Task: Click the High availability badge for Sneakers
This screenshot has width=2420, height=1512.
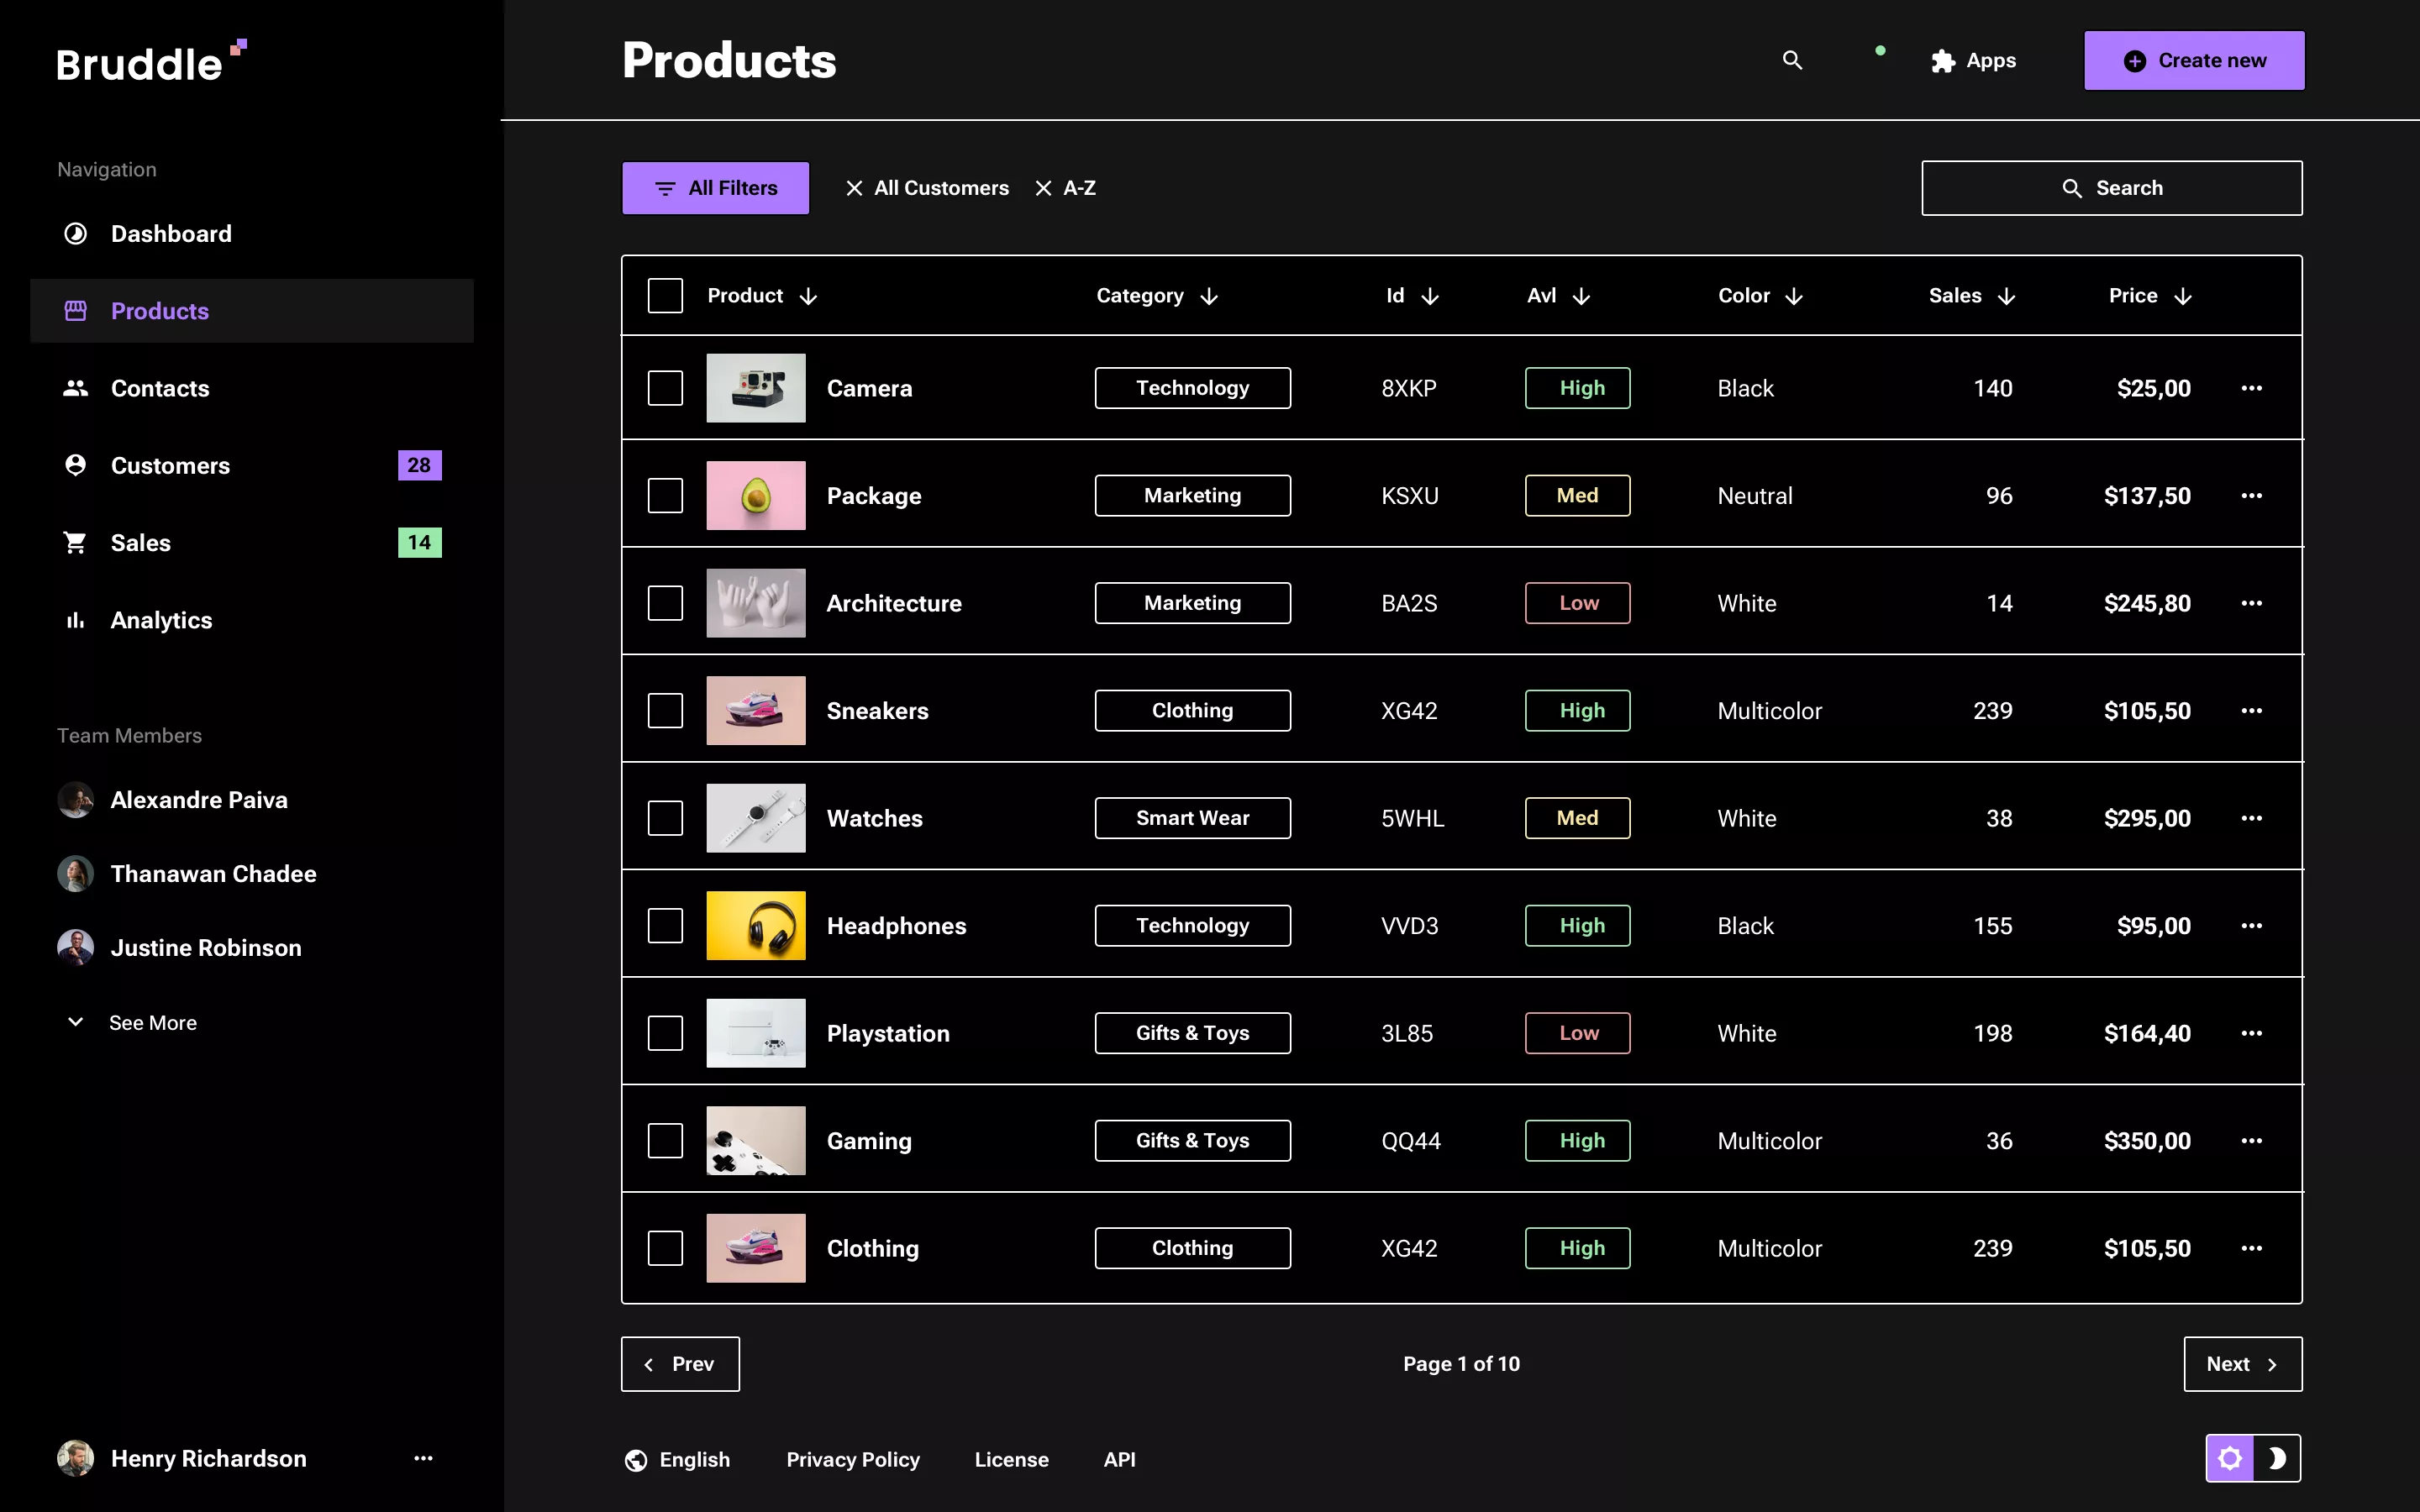Action: pyautogui.click(x=1578, y=710)
